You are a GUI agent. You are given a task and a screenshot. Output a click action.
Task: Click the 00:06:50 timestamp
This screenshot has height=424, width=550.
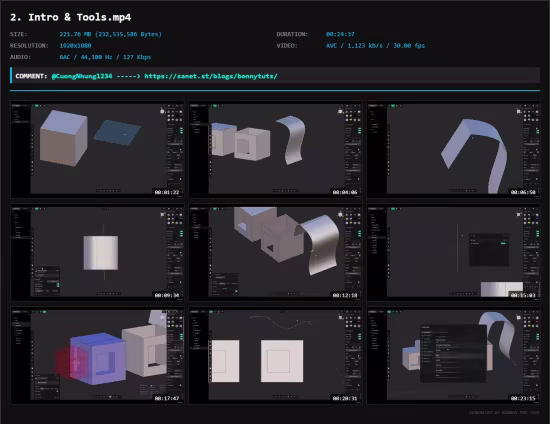click(x=523, y=192)
